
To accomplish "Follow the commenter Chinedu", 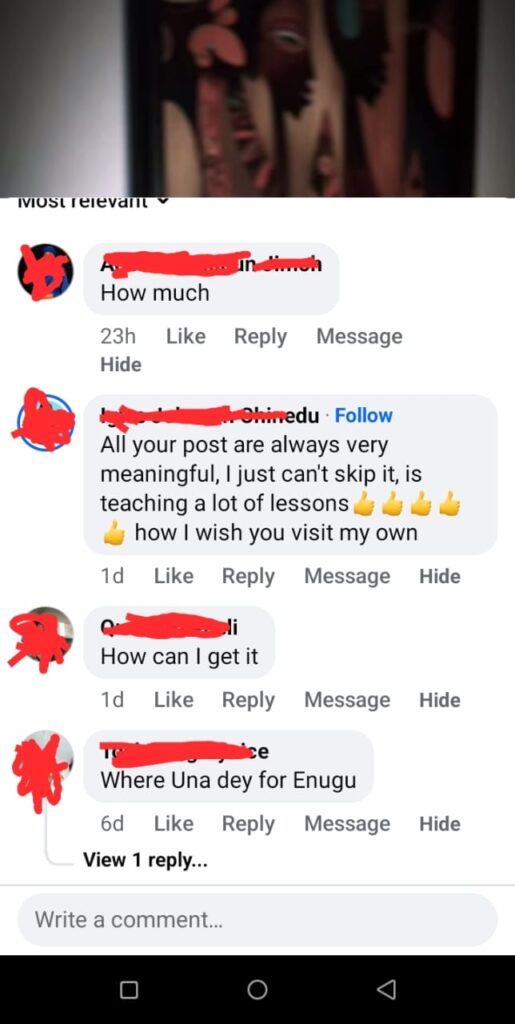I will coord(364,415).
